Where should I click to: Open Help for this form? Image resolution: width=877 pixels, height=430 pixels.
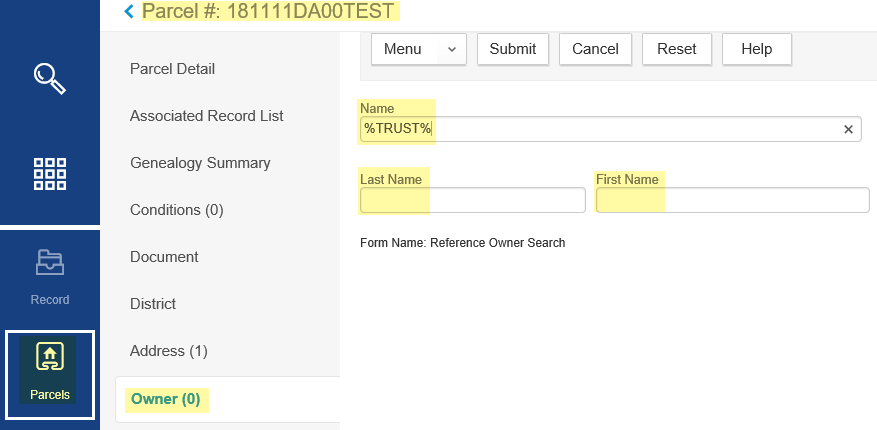coord(756,49)
